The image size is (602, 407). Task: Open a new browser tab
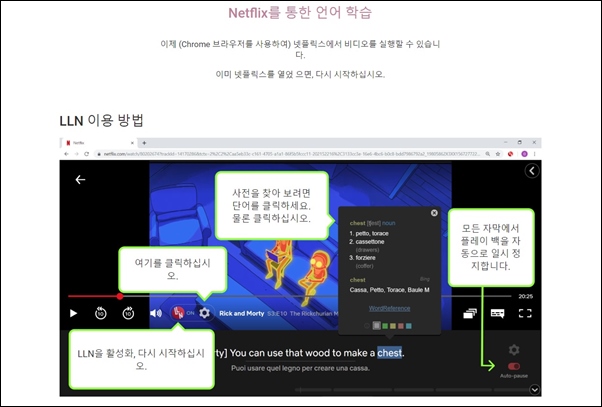[144, 143]
